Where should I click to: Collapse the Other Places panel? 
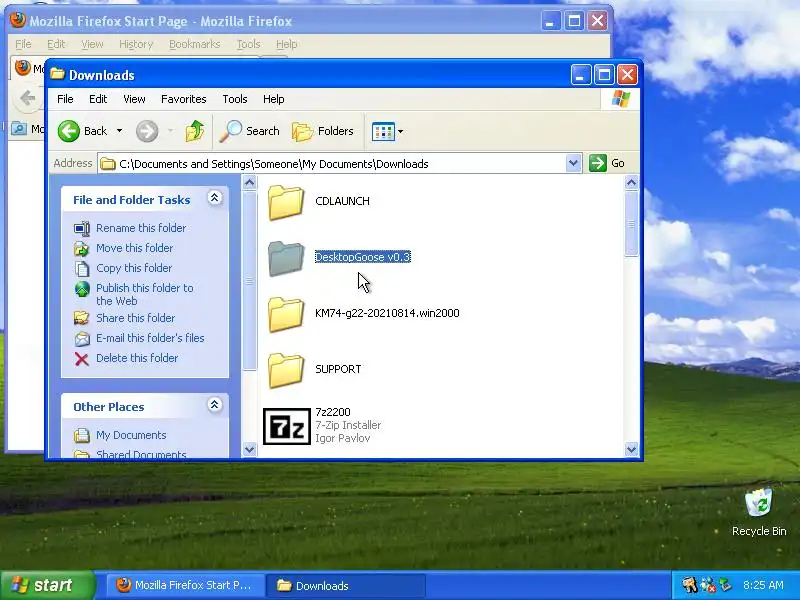tap(214, 405)
